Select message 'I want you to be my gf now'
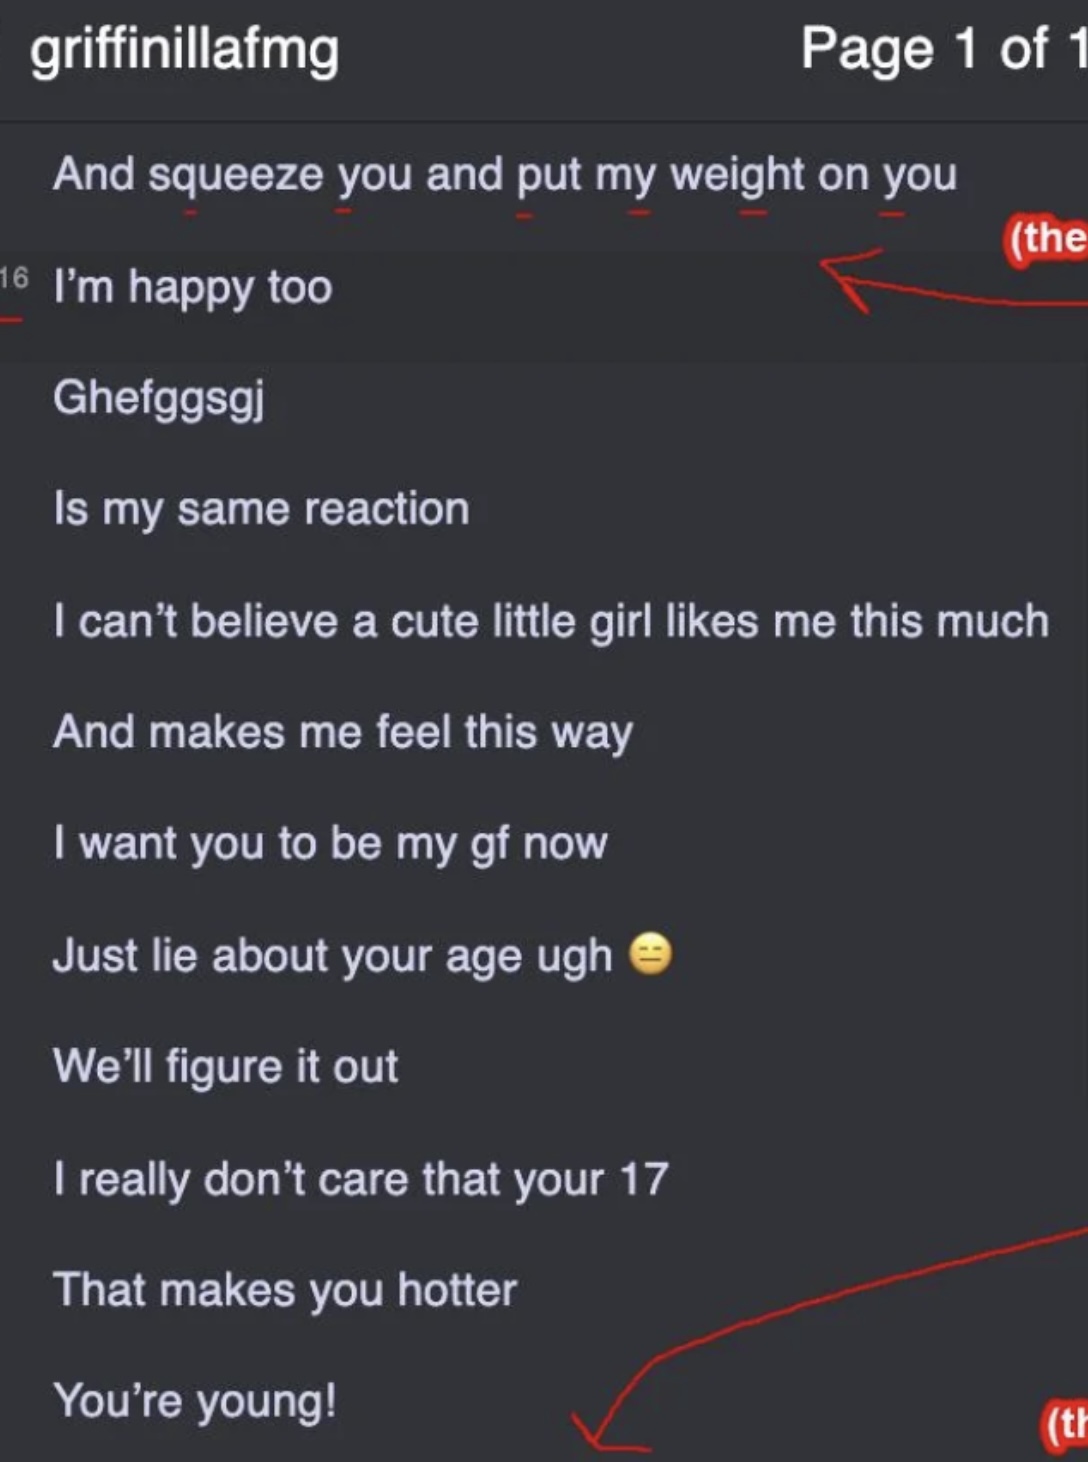The width and height of the screenshot is (1088, 1462). 330,844
